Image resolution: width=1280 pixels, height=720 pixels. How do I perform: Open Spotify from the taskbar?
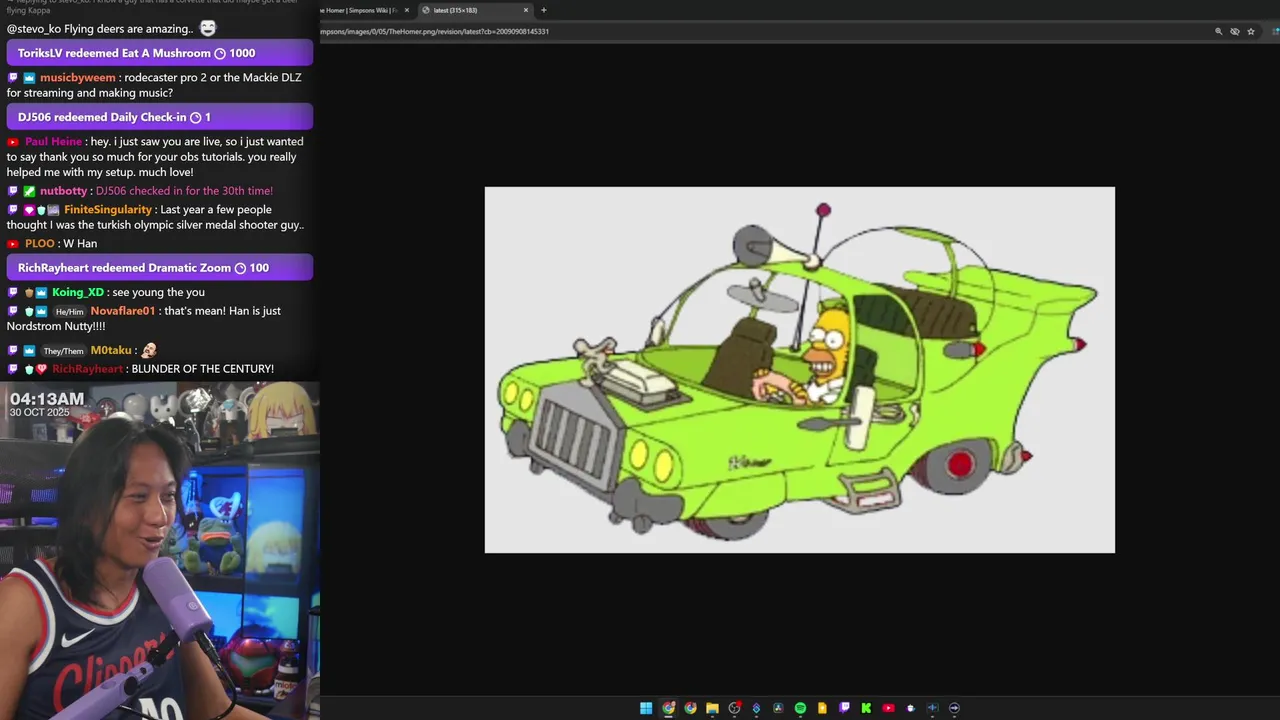(x=800, y=708)
